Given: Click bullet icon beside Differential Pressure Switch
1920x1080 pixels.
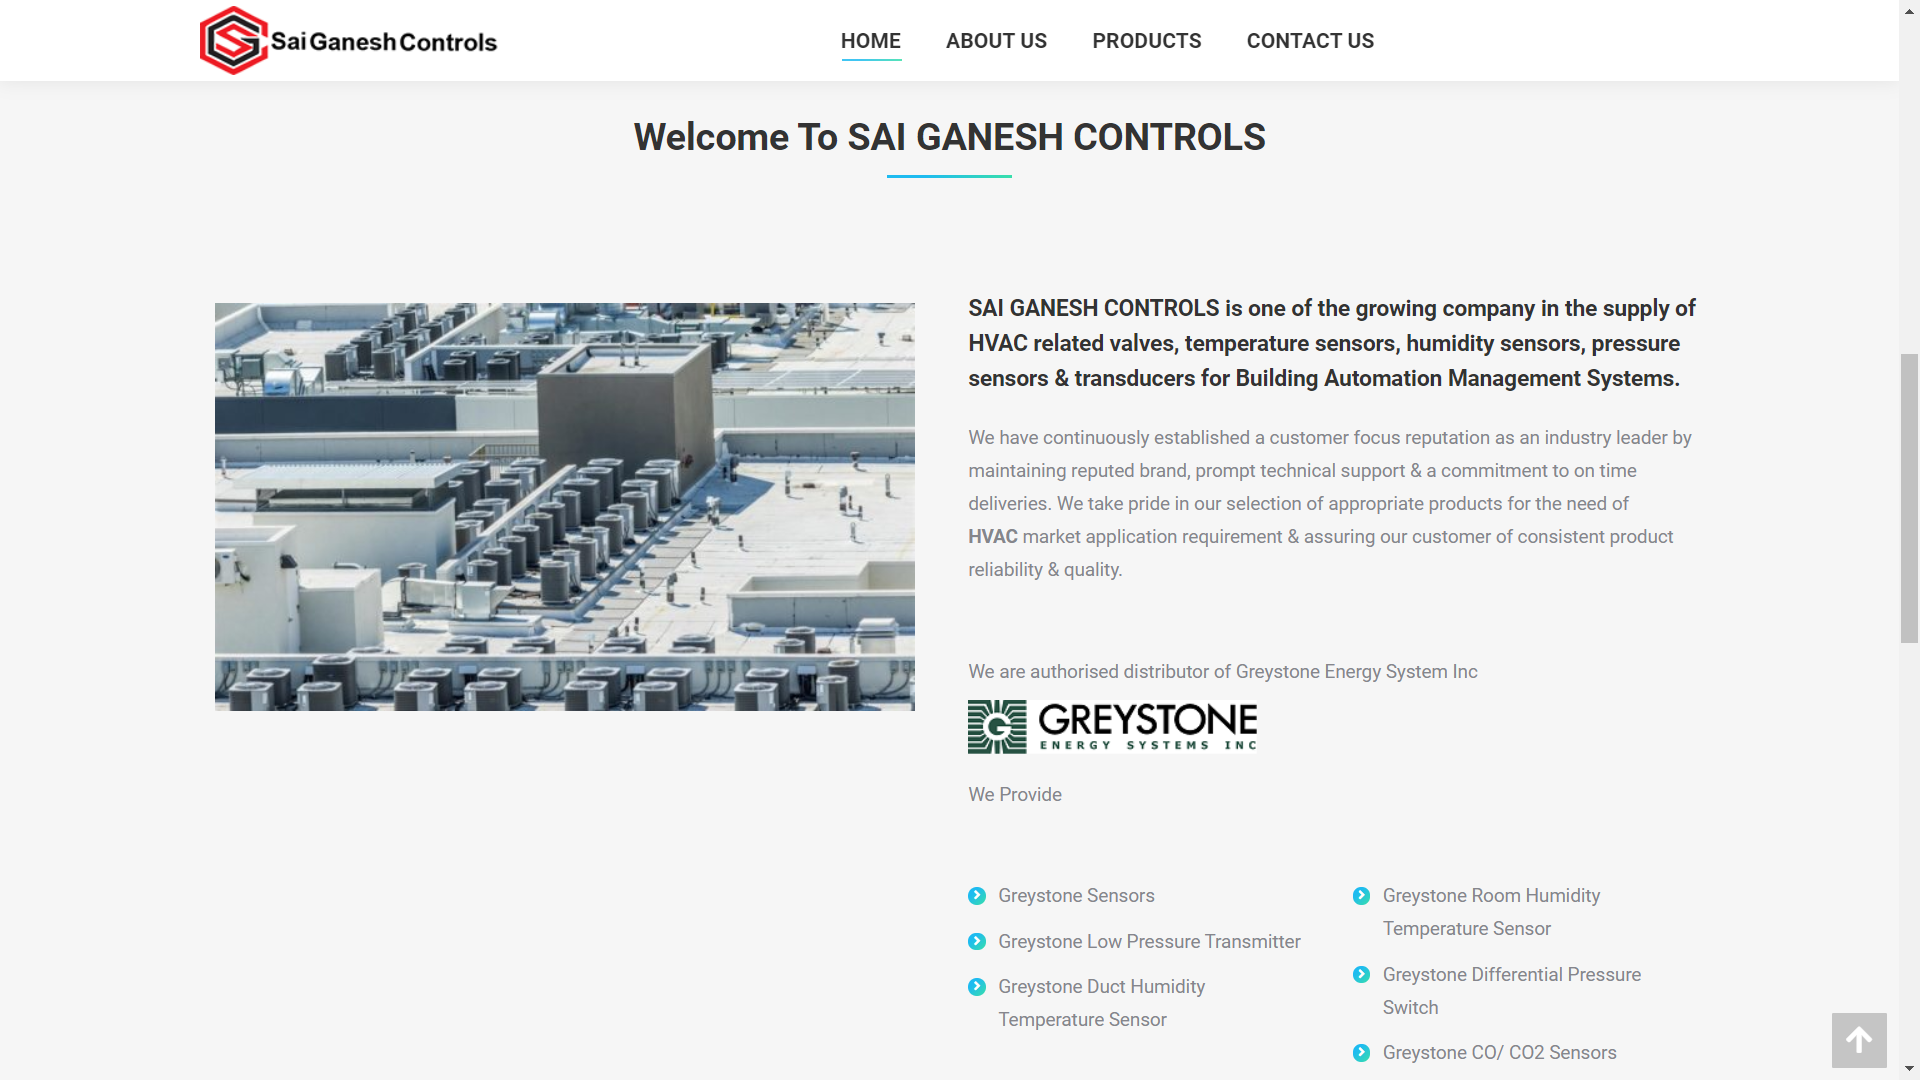Looking at the screenshot, I should (x=1361, y=975).
